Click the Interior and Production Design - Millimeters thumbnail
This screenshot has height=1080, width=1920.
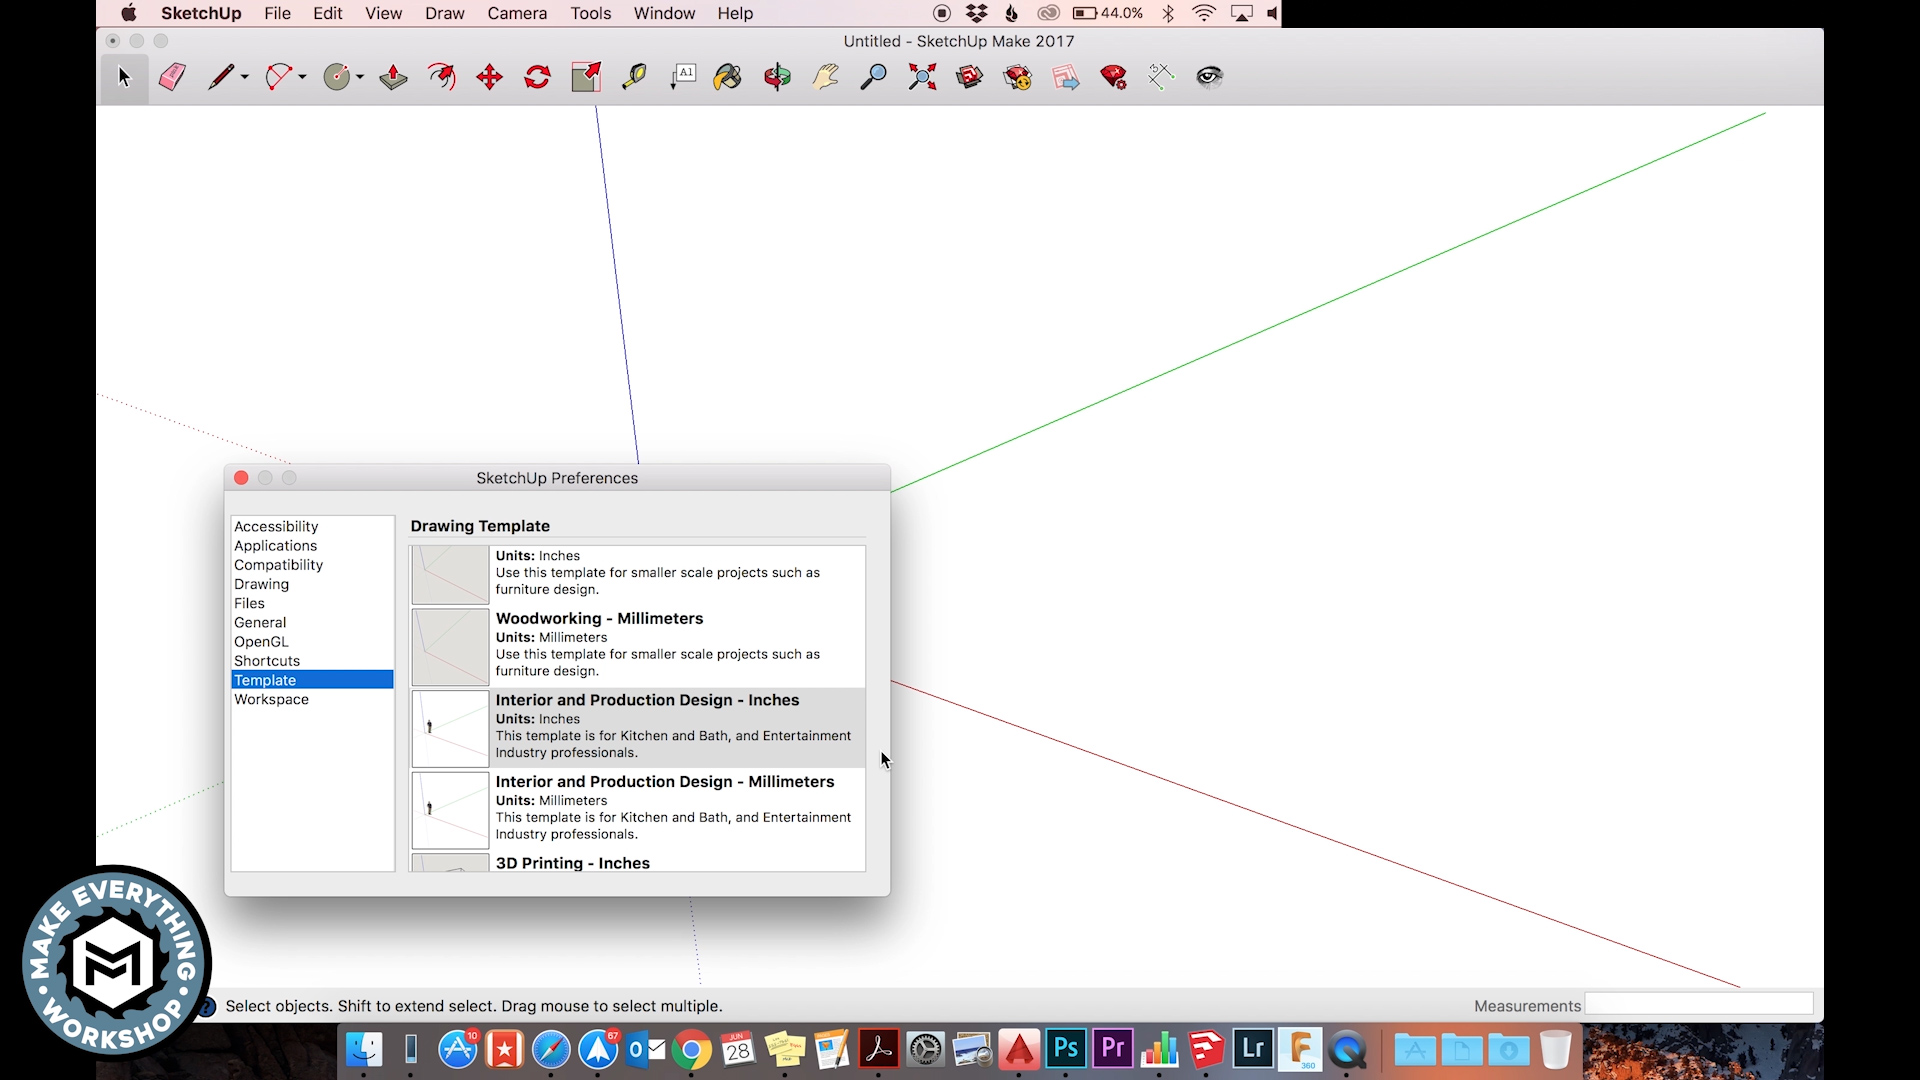[x=450, y=810]
